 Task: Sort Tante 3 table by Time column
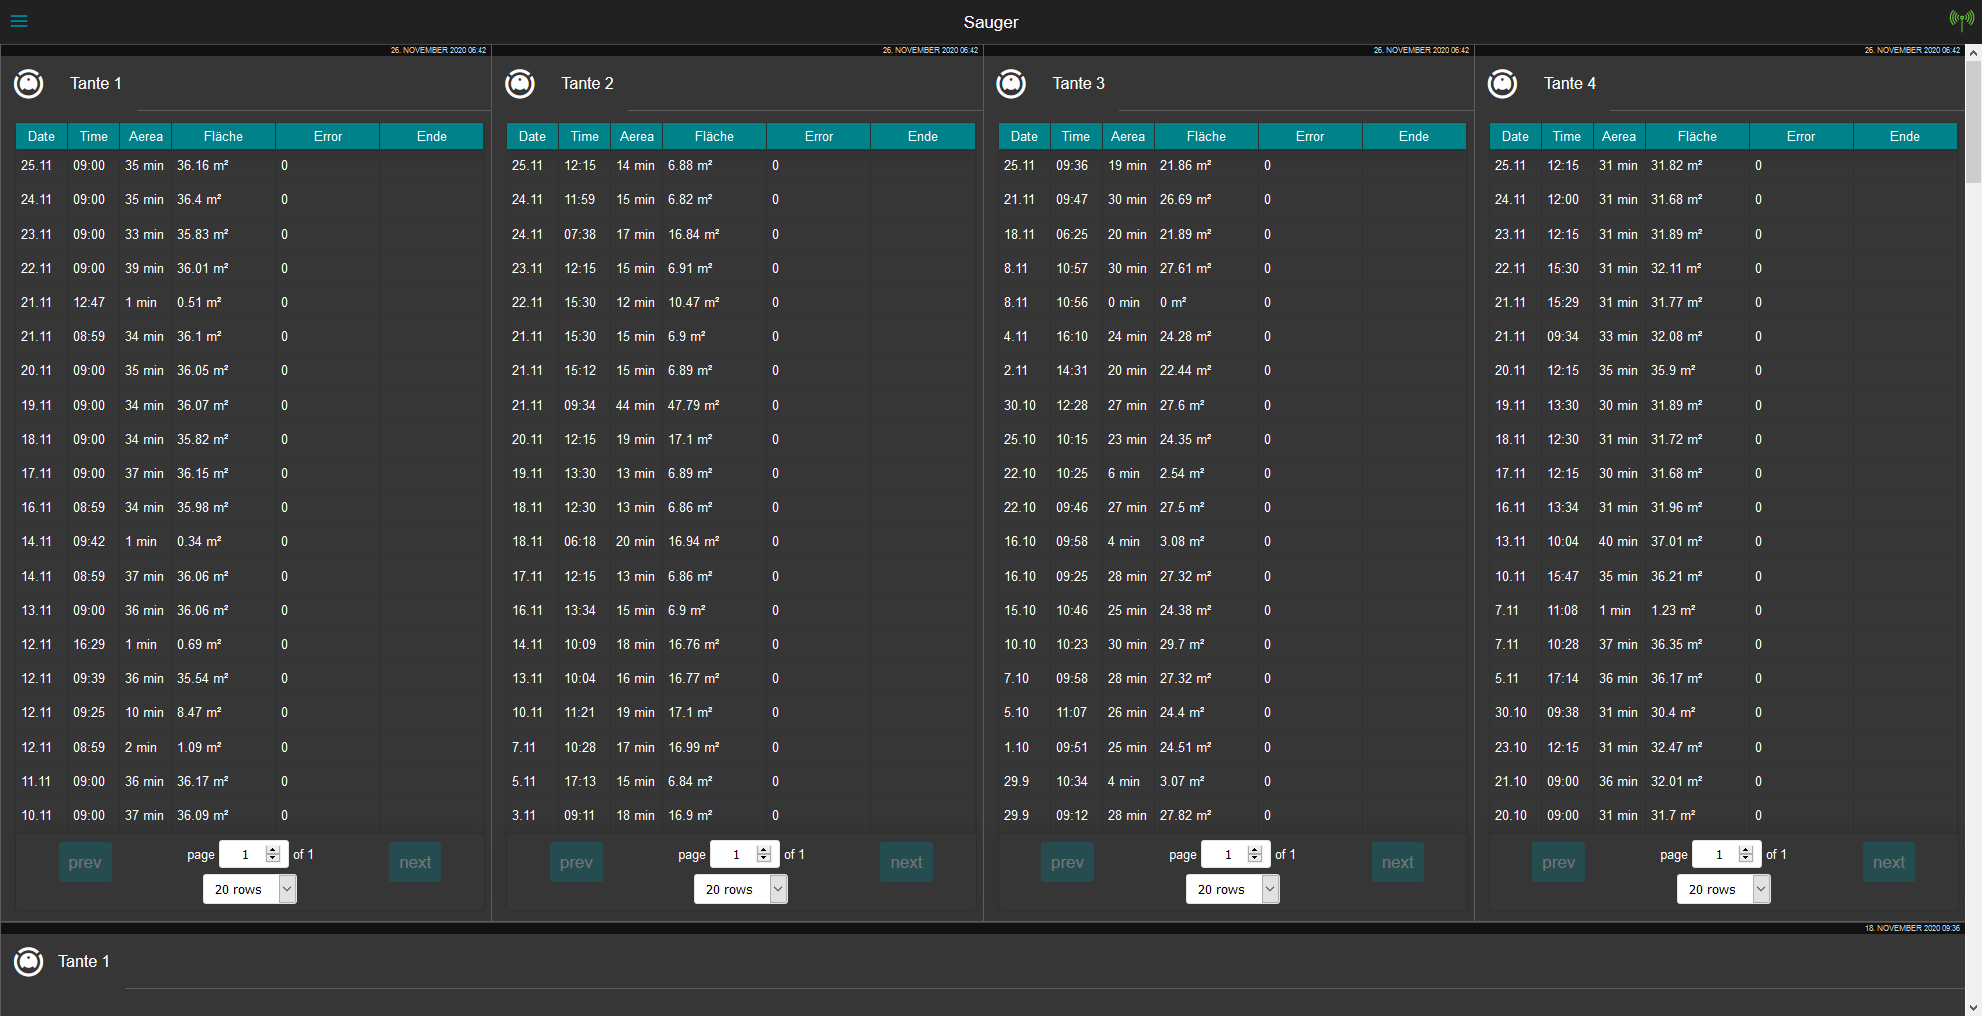click(1076, 136)
